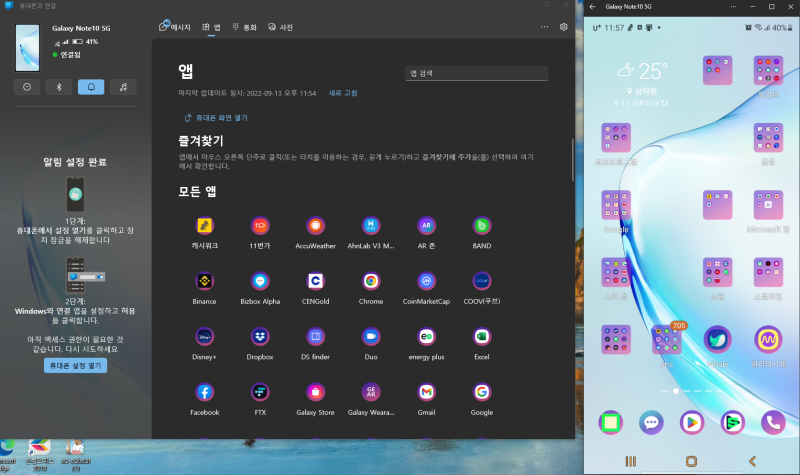Open the Edge shortcut on the desktop
Screen dimensions: 800x475
click(x=7, y=453)
